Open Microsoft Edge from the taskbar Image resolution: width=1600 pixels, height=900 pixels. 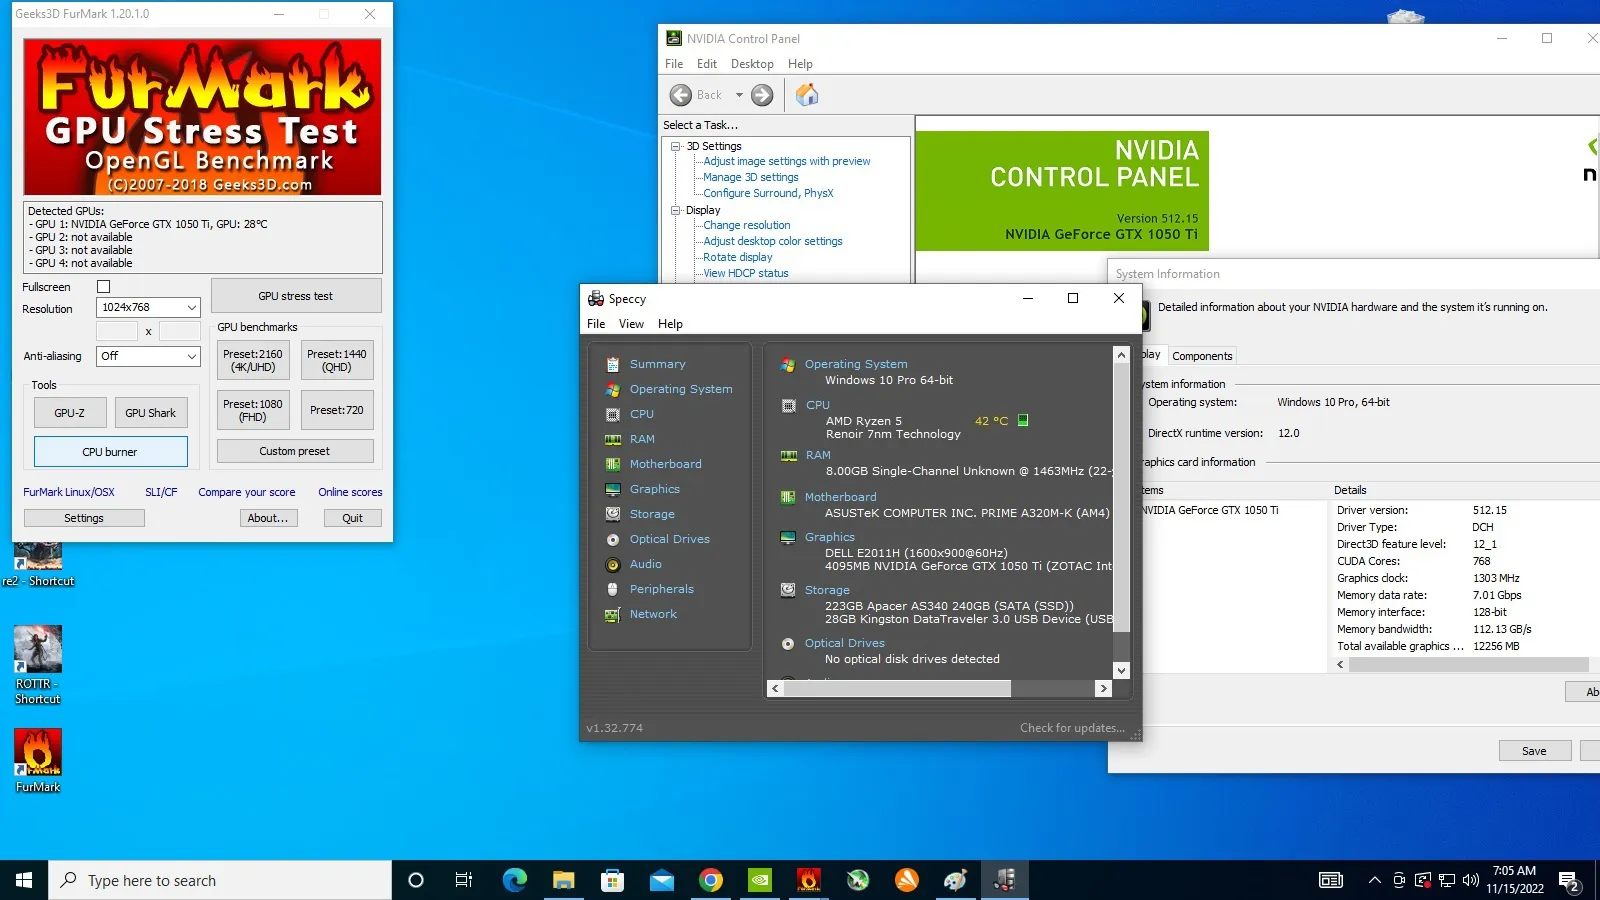[514, 880]
